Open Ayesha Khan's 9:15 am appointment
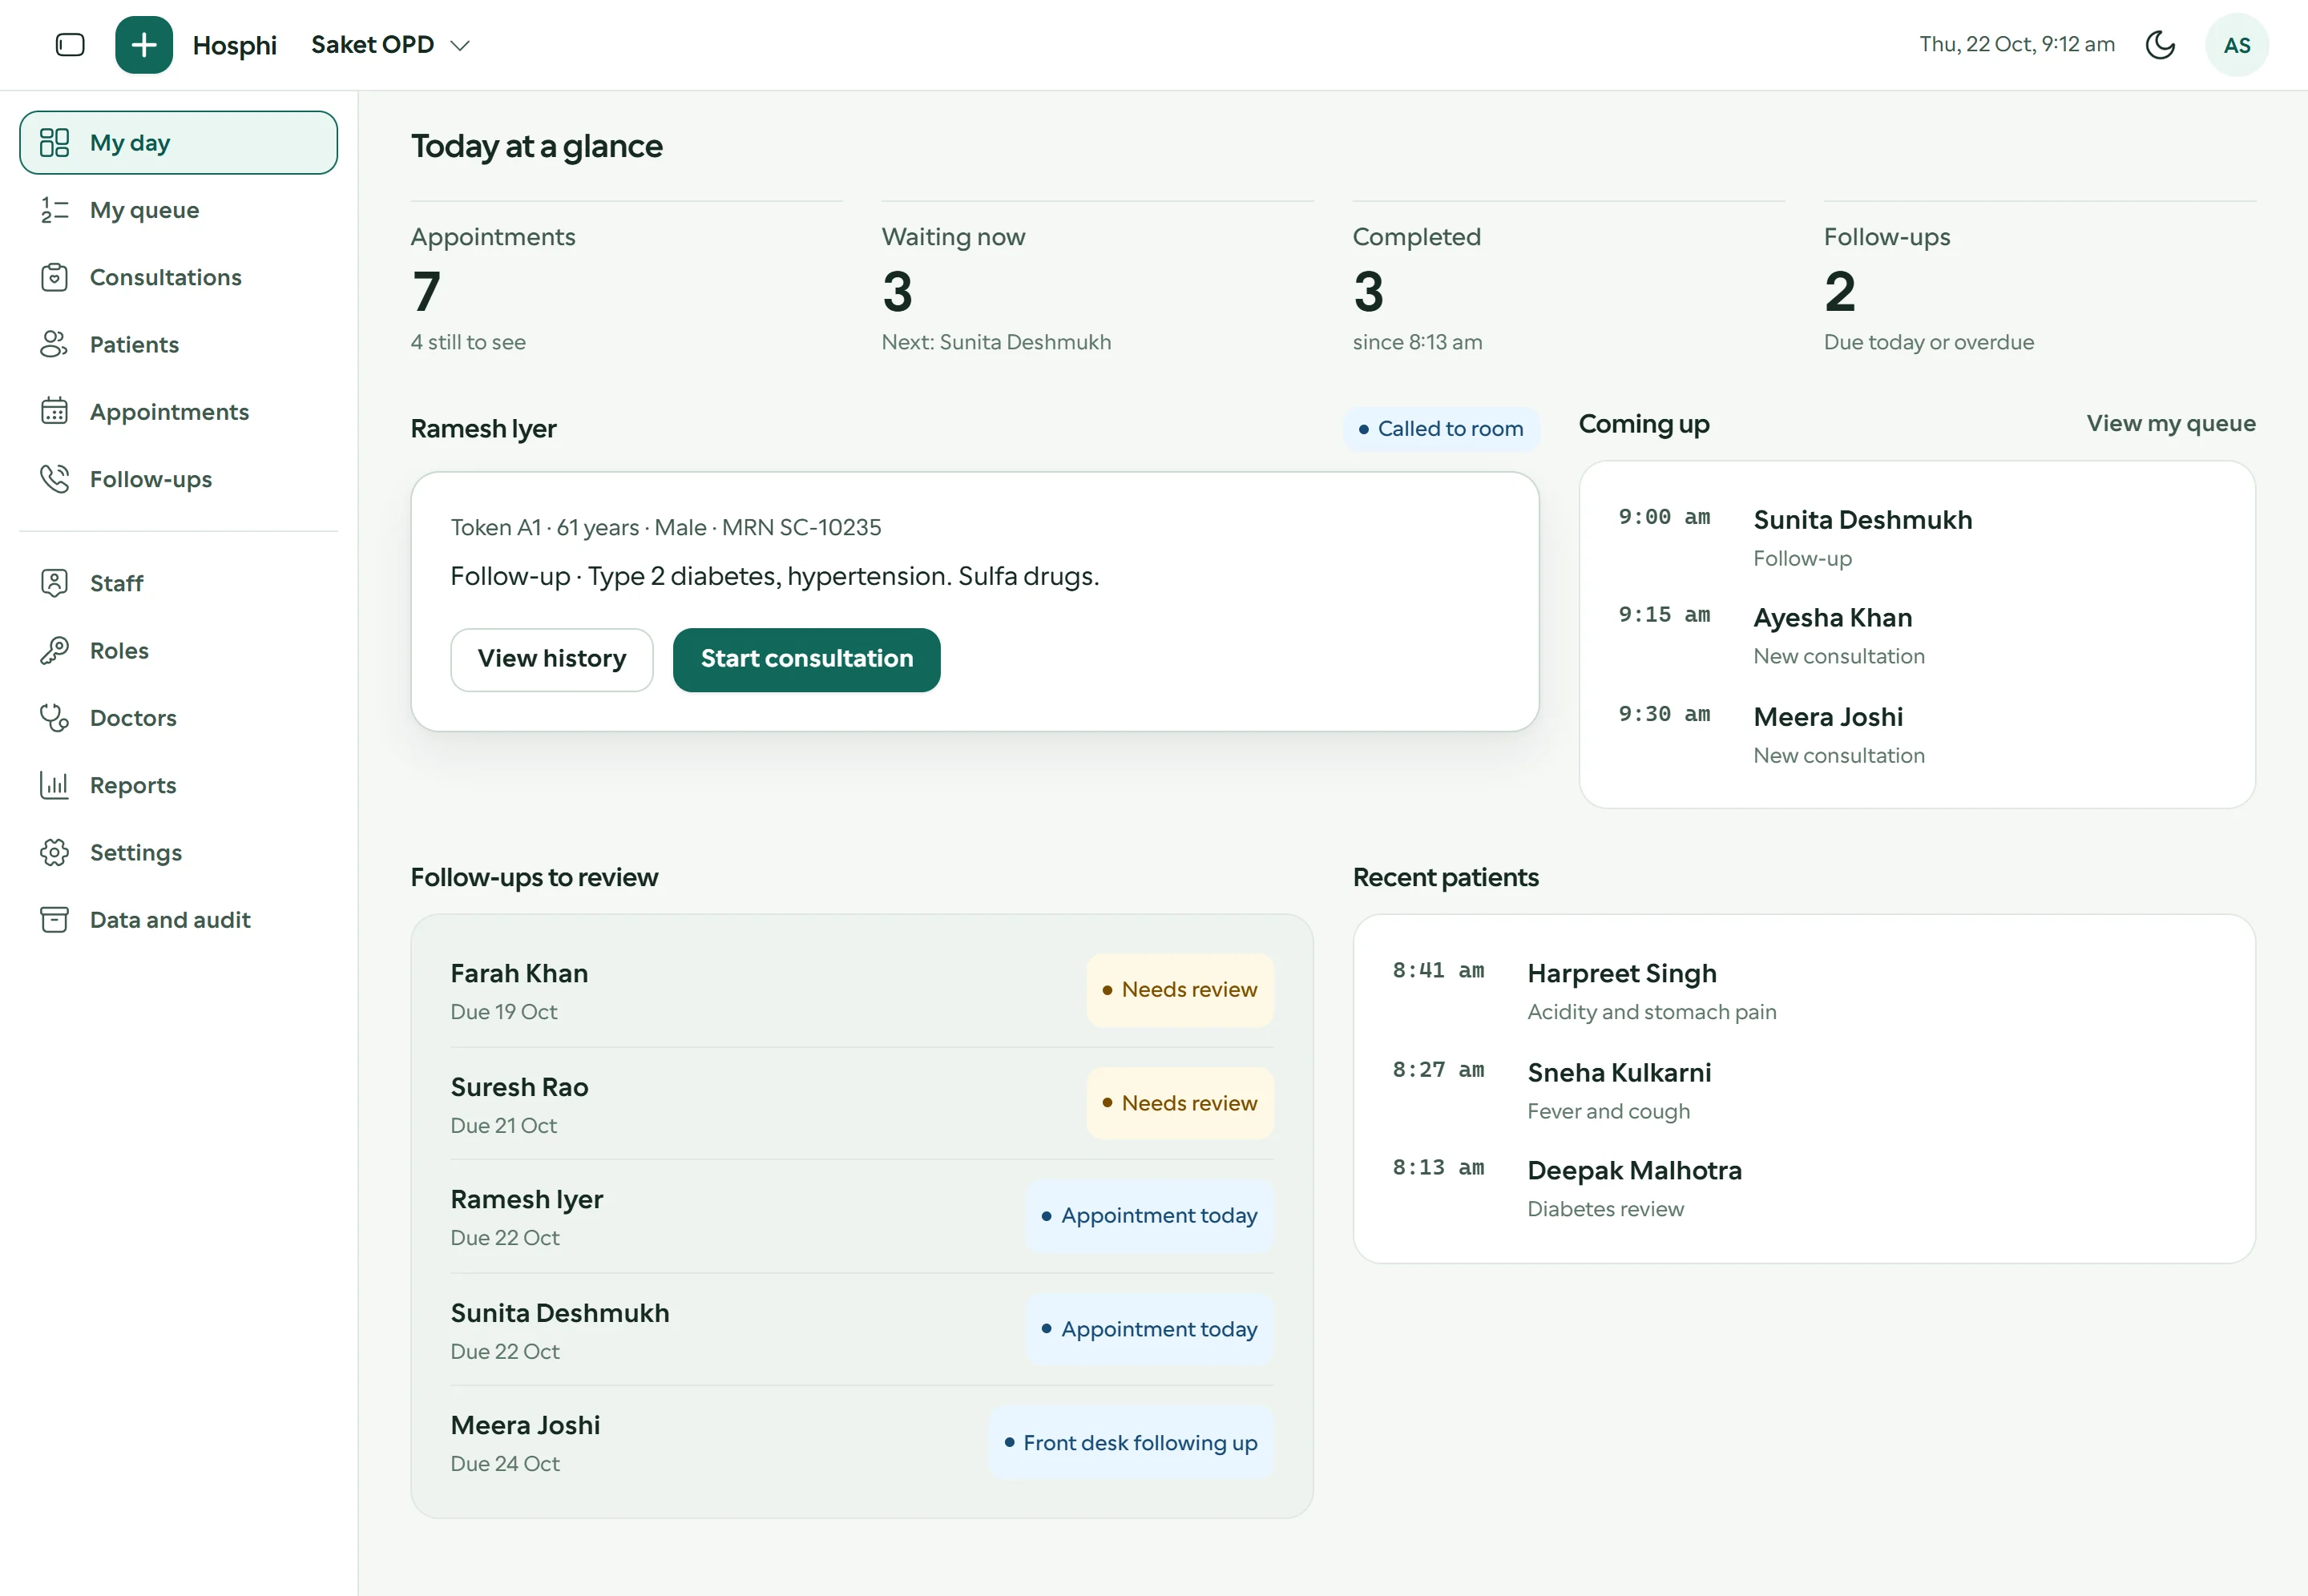The image size is (2308, 1596). pos(1916,635)
